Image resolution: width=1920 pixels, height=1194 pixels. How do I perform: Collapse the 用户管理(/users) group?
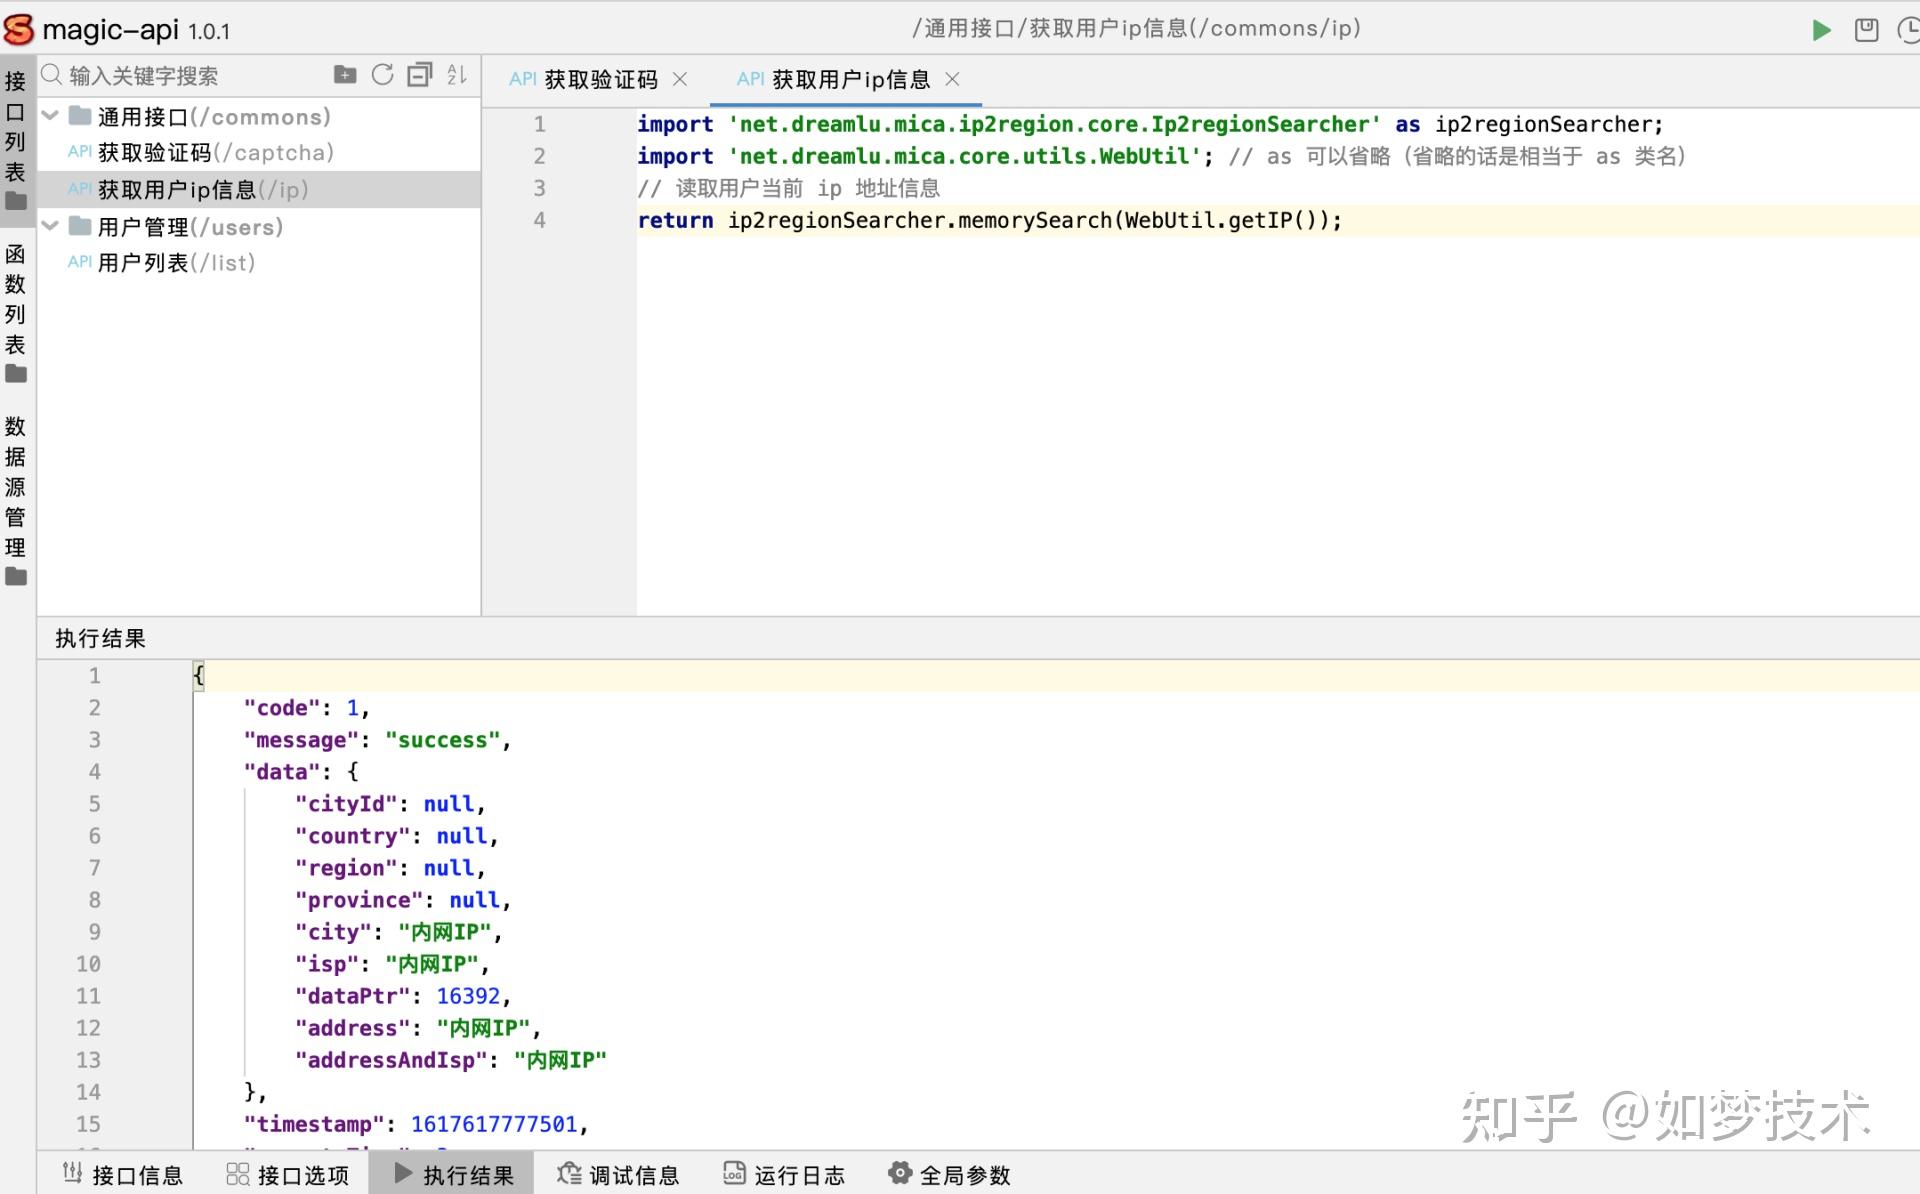(x=51, y=227)
